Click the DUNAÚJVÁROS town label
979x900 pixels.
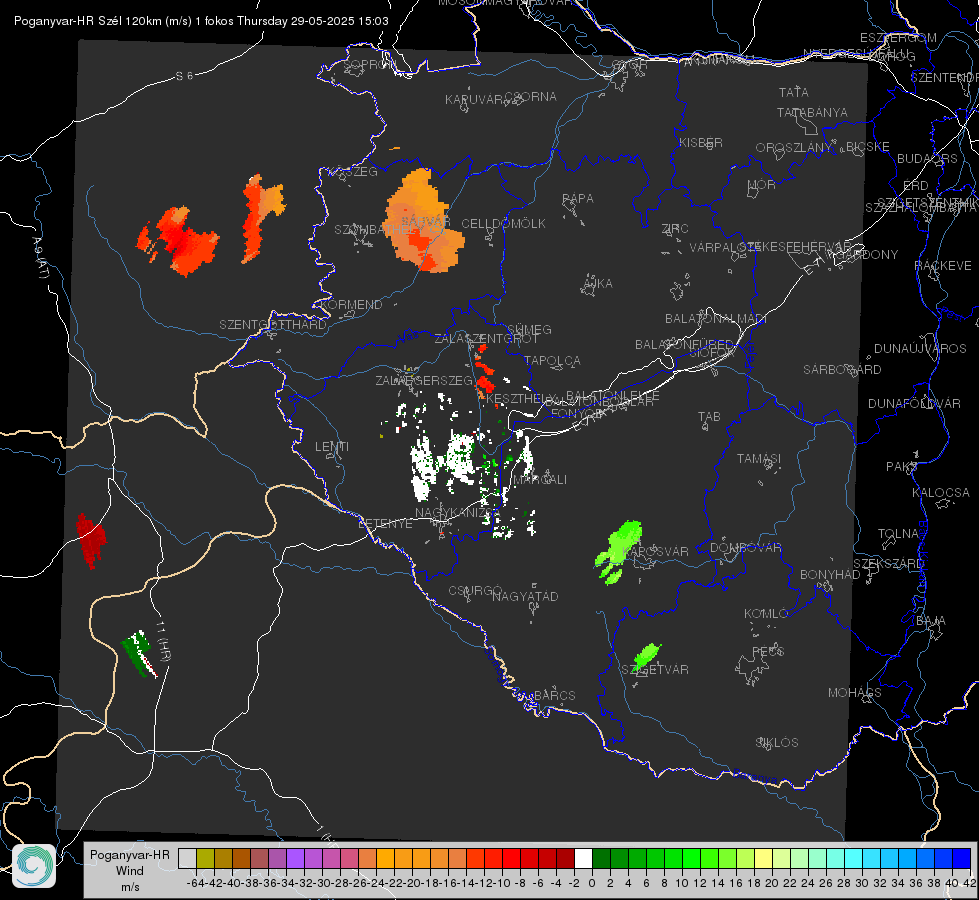920,349
